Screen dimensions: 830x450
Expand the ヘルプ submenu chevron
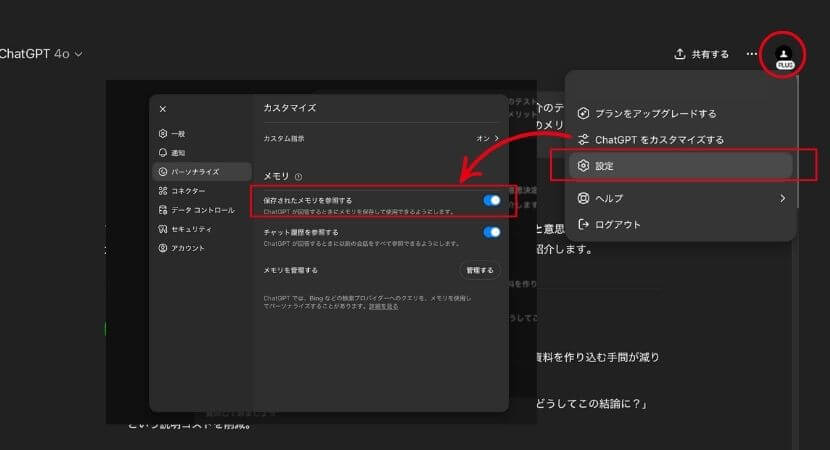point(782,198)
